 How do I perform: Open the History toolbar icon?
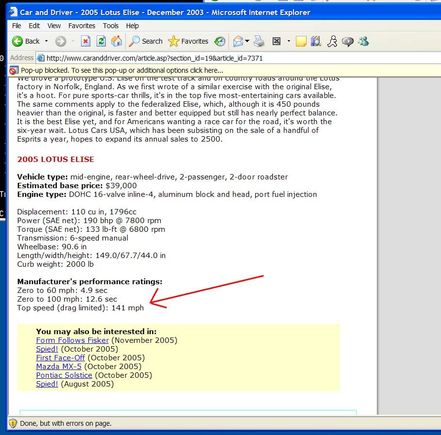click(x=220, y=41)
